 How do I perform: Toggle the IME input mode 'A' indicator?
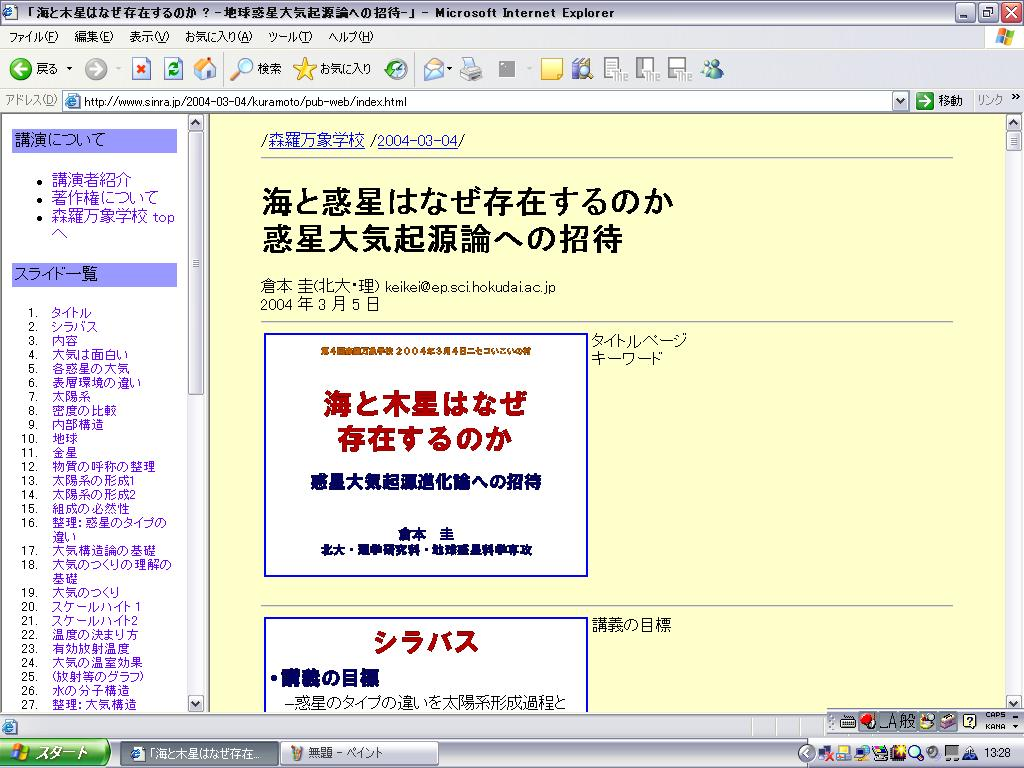point(887,721)
